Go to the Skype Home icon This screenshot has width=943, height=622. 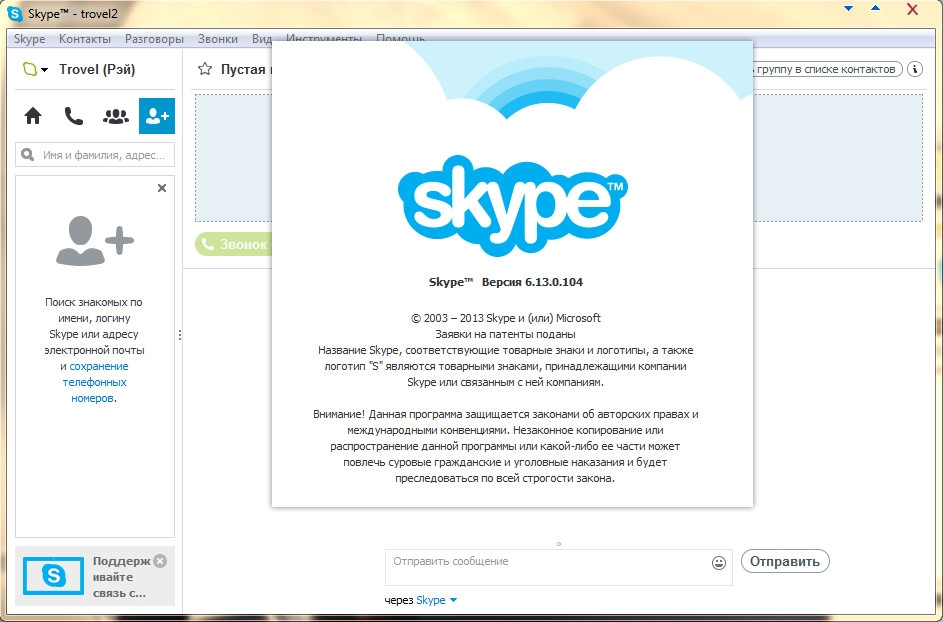tap(33, 115)
